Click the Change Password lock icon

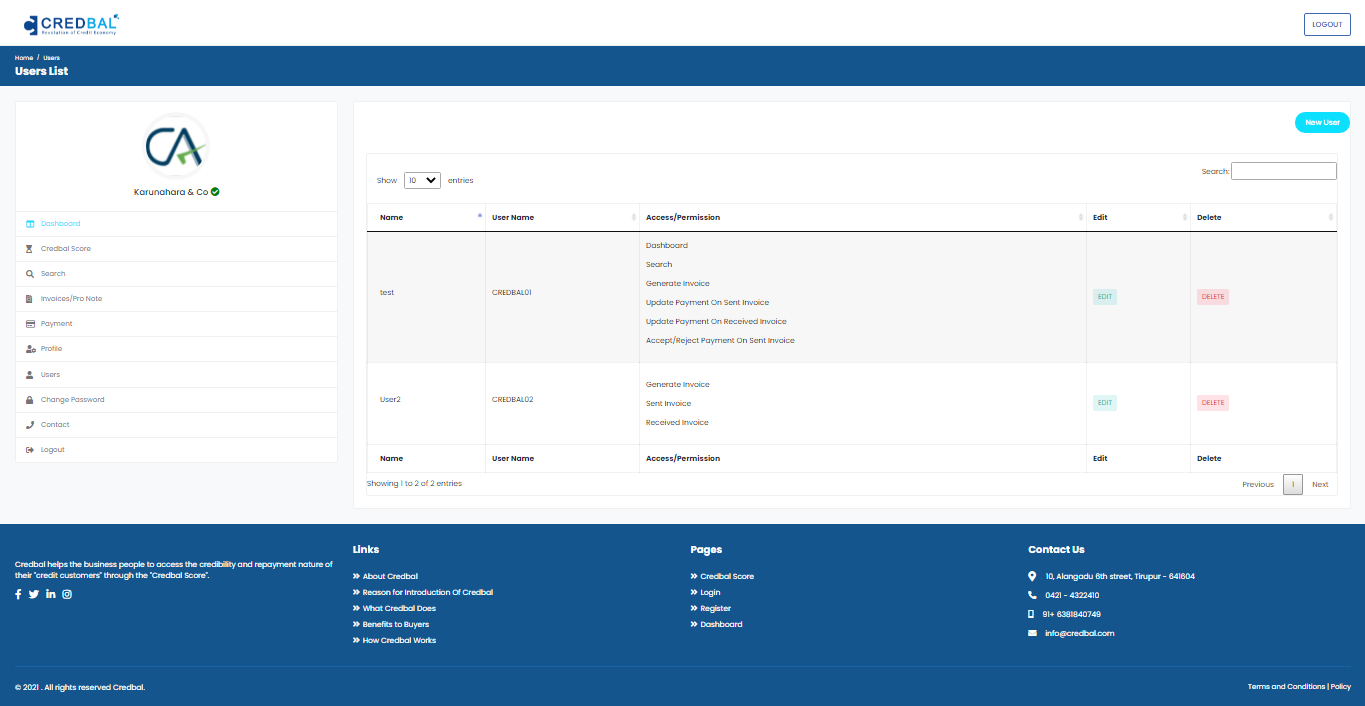30,400
